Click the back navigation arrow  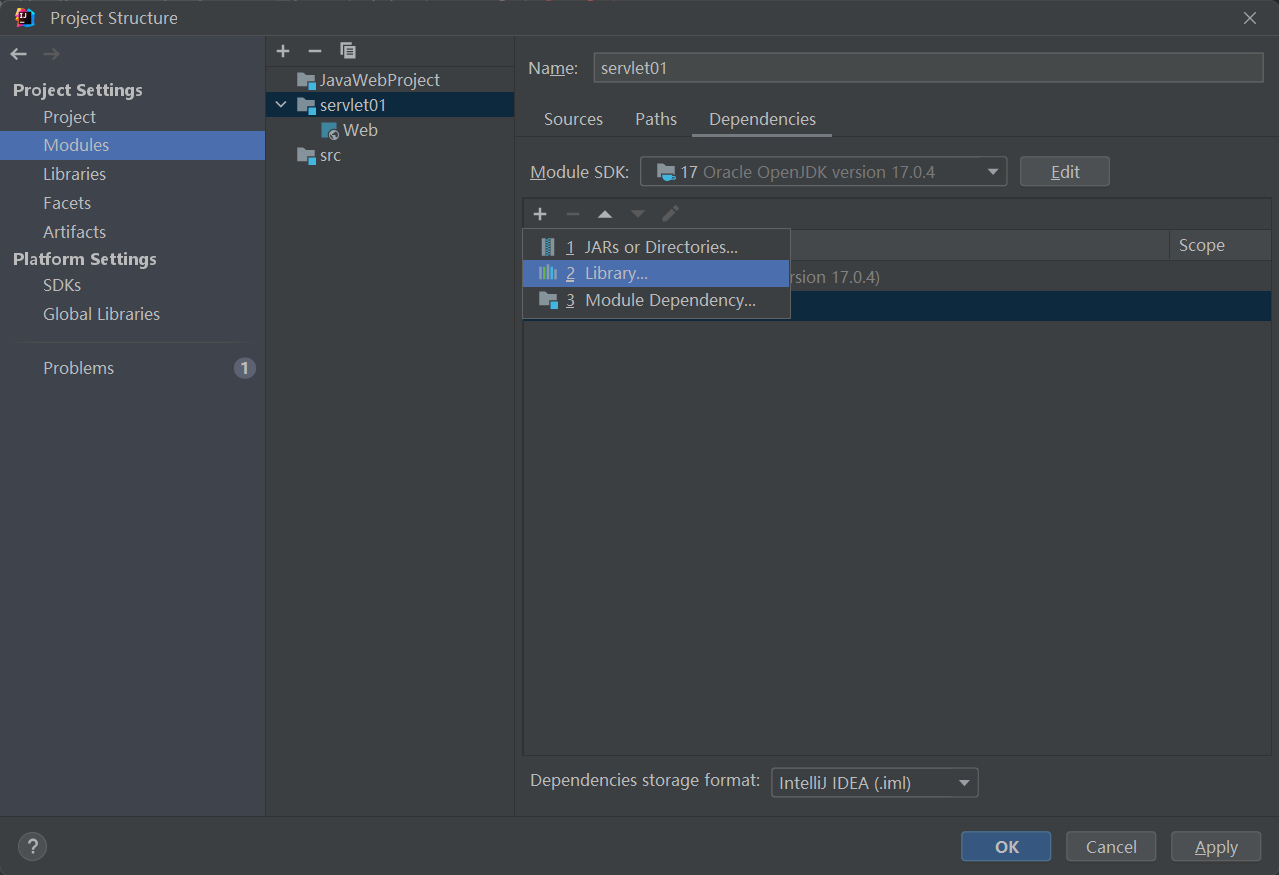tap(19, 54)
